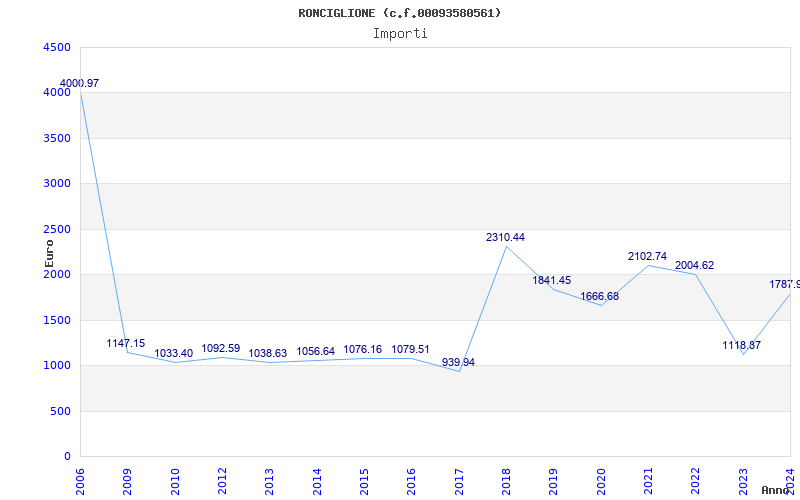Click the x-axis year 2006
Screen dimensions: 800x500
(x=80, y=482)
